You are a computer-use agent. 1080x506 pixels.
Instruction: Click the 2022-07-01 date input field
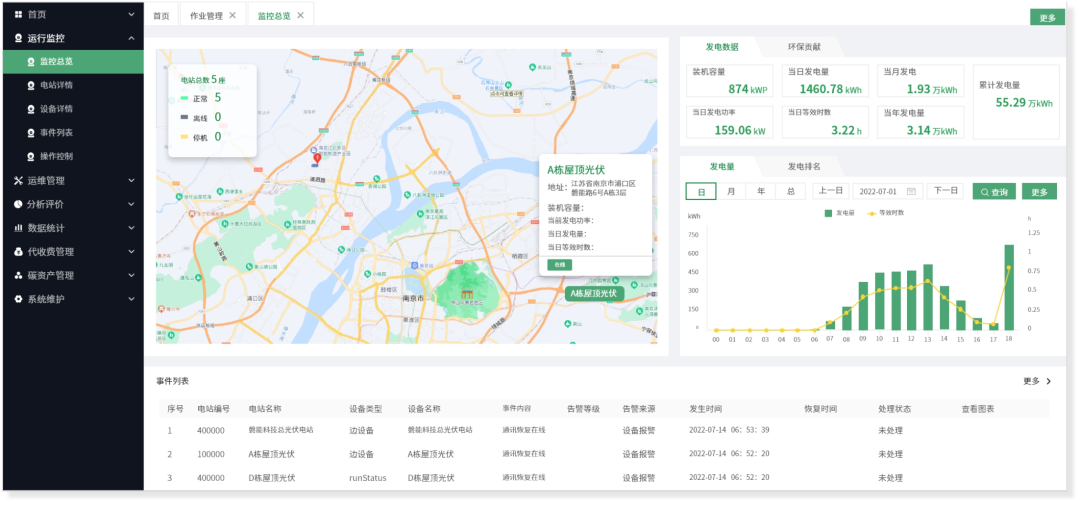pyautogui.click(x=888, y=191)
